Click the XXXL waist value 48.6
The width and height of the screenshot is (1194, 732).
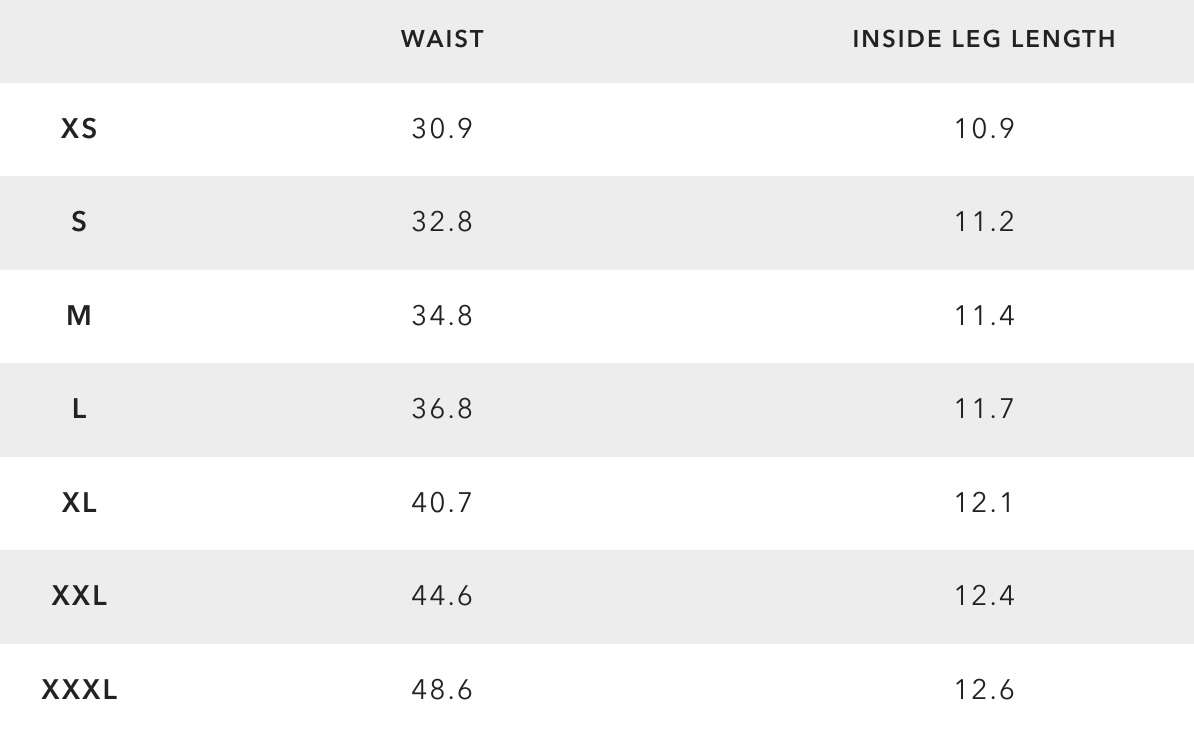pyautogui.click(x=442, y=690)
